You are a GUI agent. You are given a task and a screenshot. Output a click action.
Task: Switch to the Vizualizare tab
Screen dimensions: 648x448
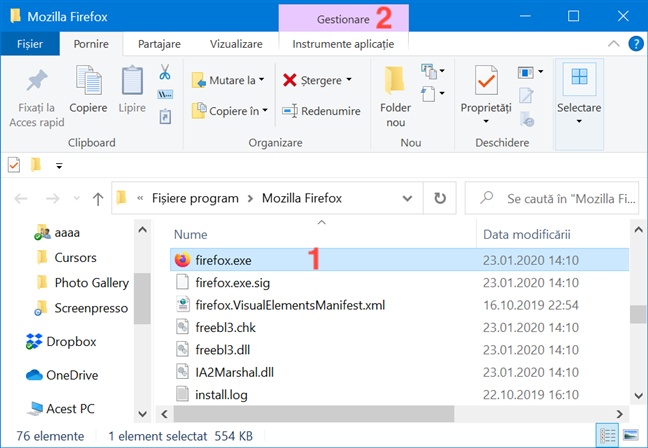point(236,44)
